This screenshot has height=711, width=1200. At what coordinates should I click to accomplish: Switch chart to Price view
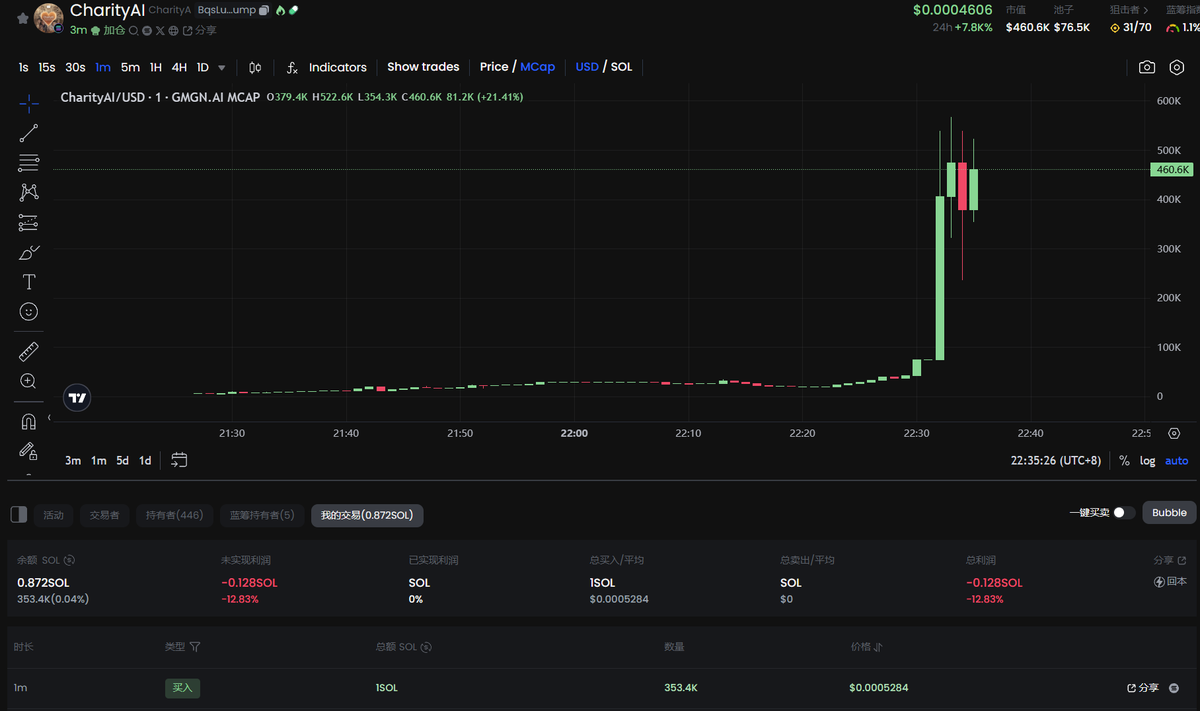(494, 67)
